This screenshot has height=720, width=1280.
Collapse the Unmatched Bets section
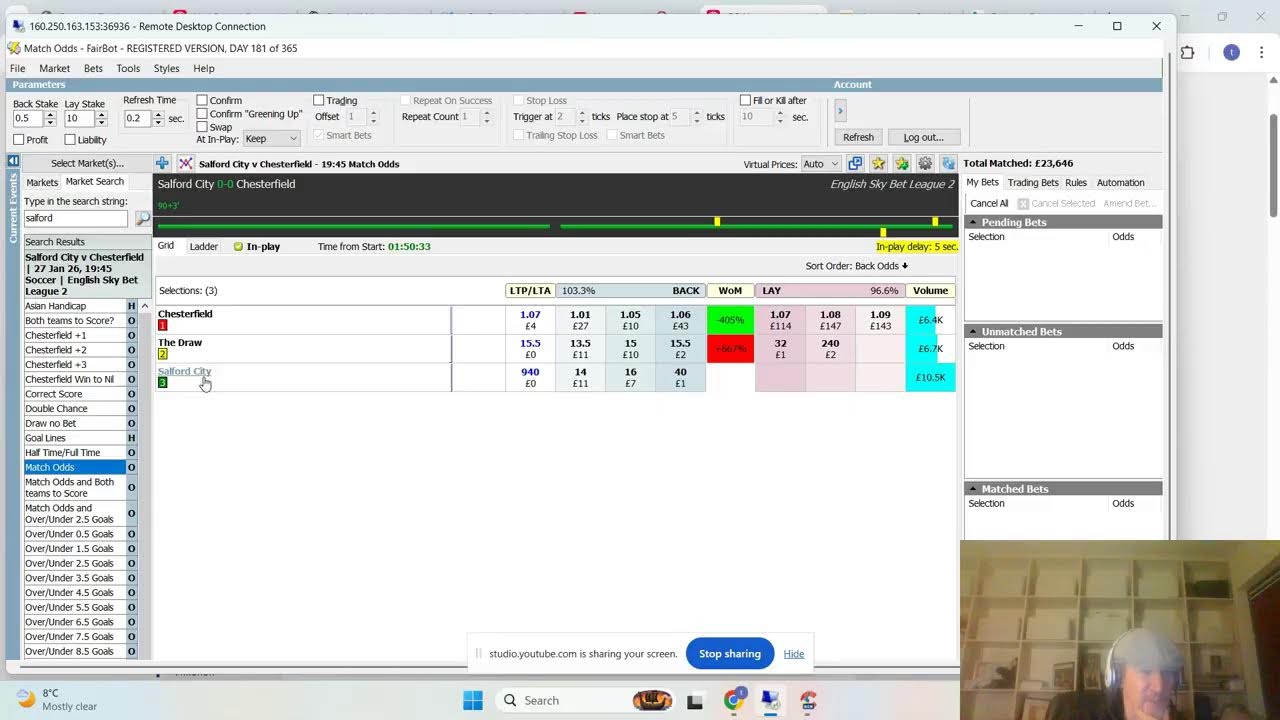pos(973,331)
